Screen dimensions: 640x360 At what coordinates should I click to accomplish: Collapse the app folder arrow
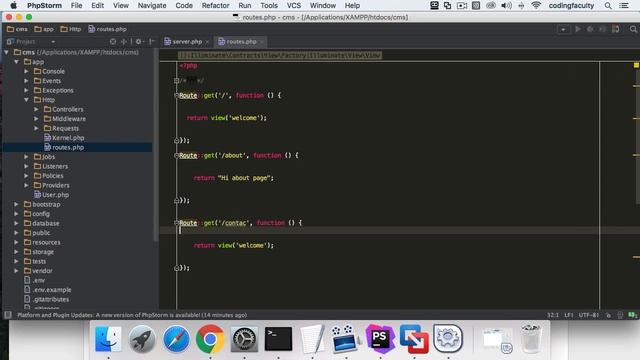click(17, 62)
